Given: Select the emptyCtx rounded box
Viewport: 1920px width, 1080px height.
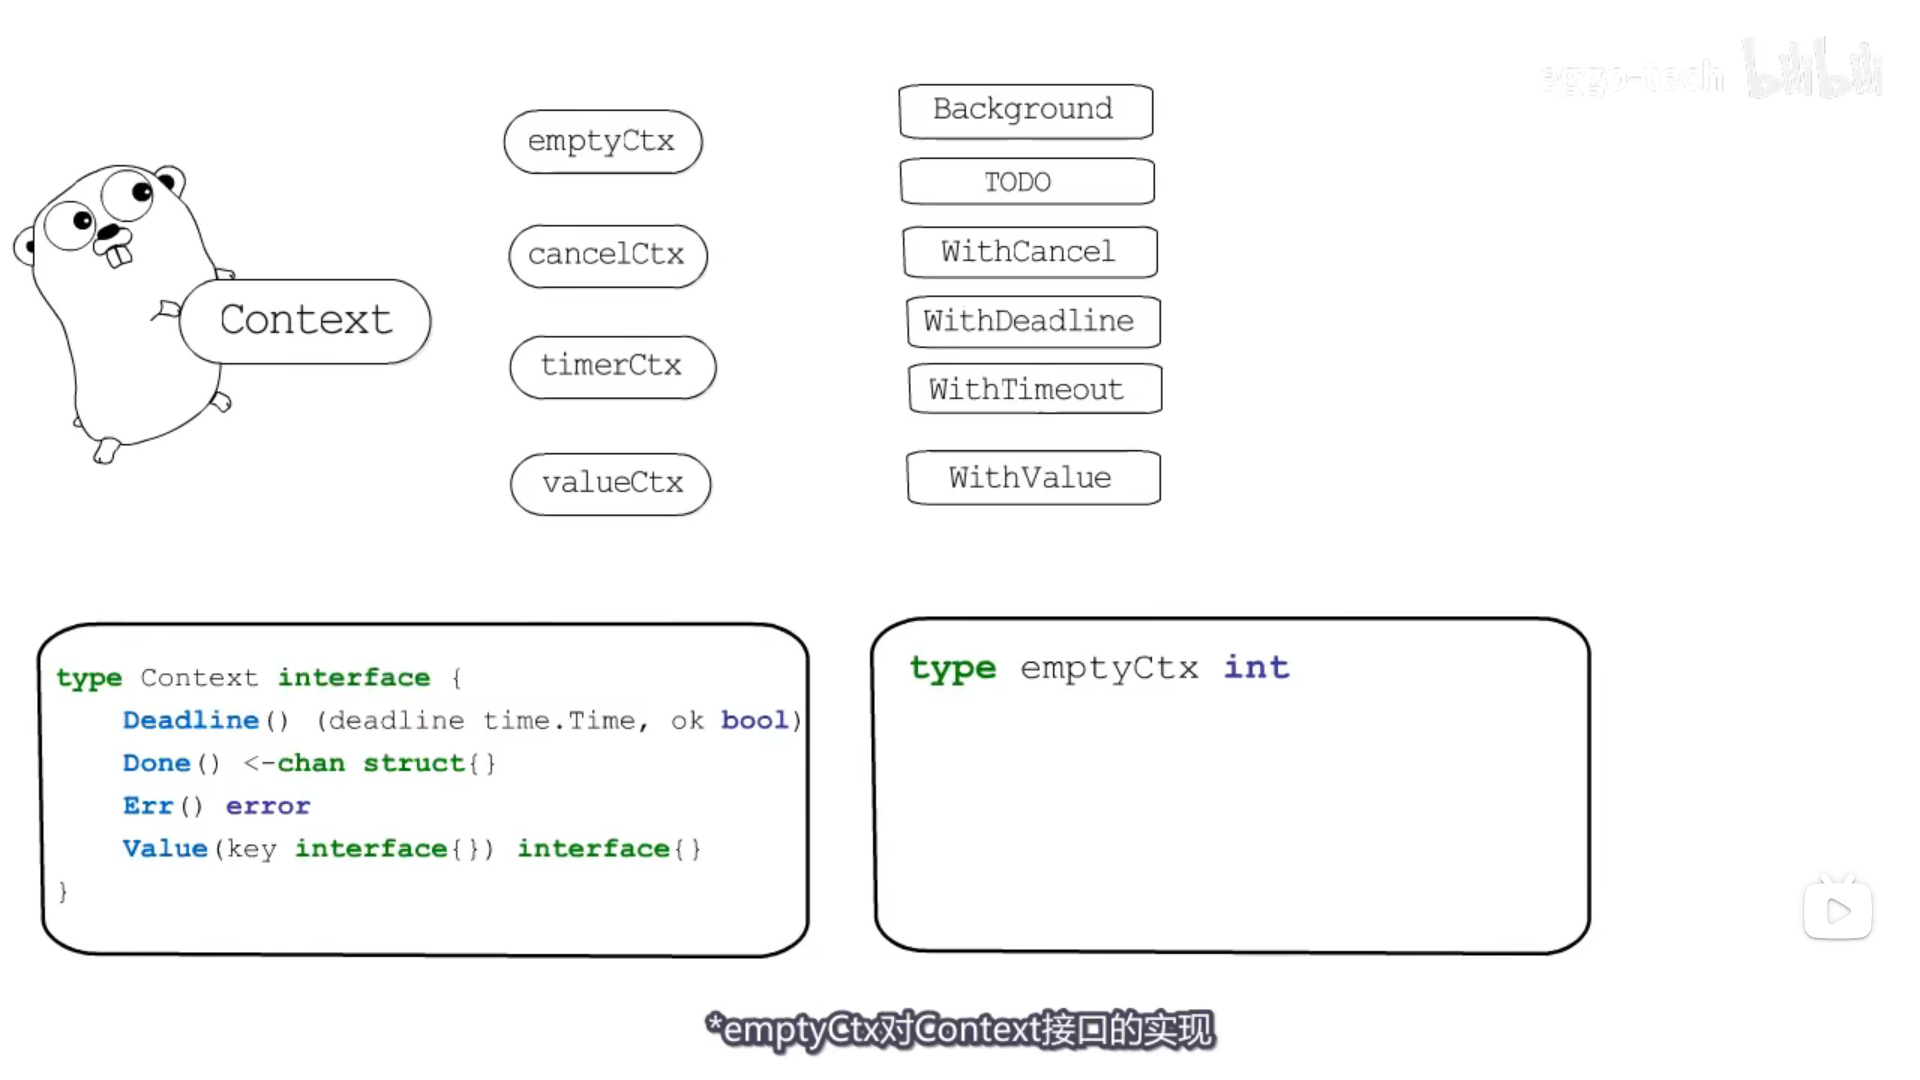Looking at the screenshot, I should click(x=602, y=141).
